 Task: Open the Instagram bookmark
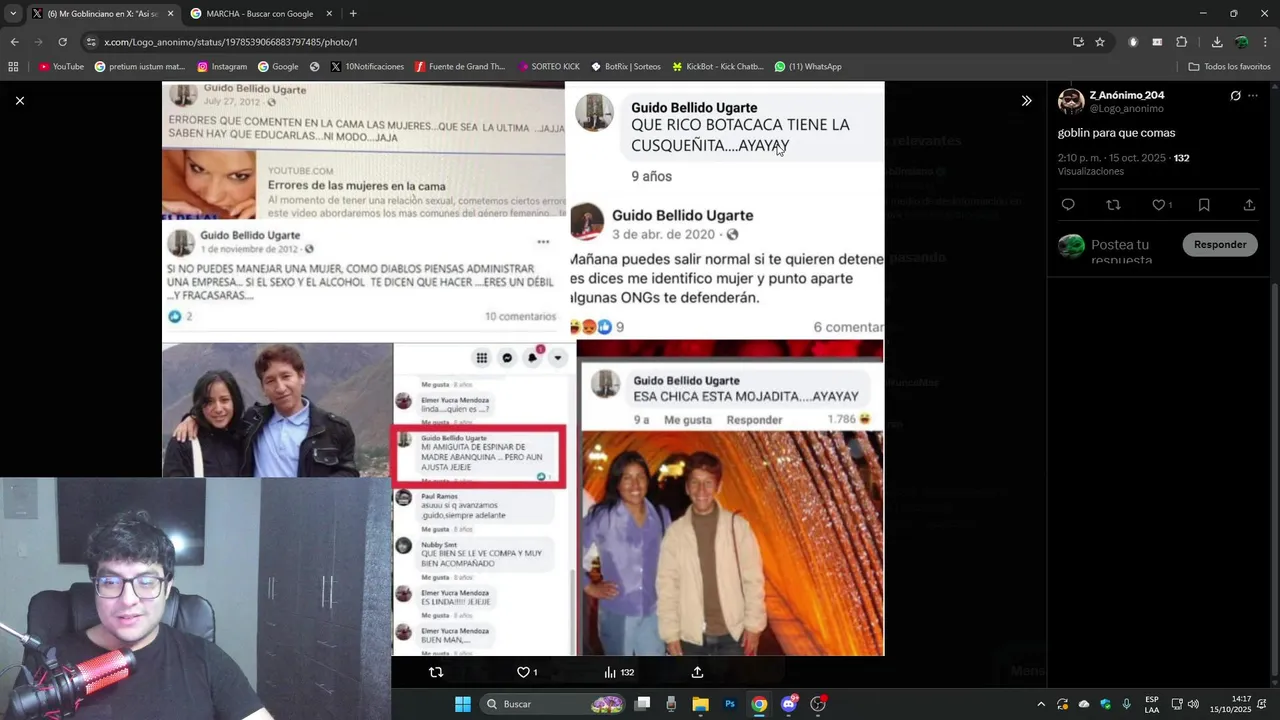[x=222, y=67]
